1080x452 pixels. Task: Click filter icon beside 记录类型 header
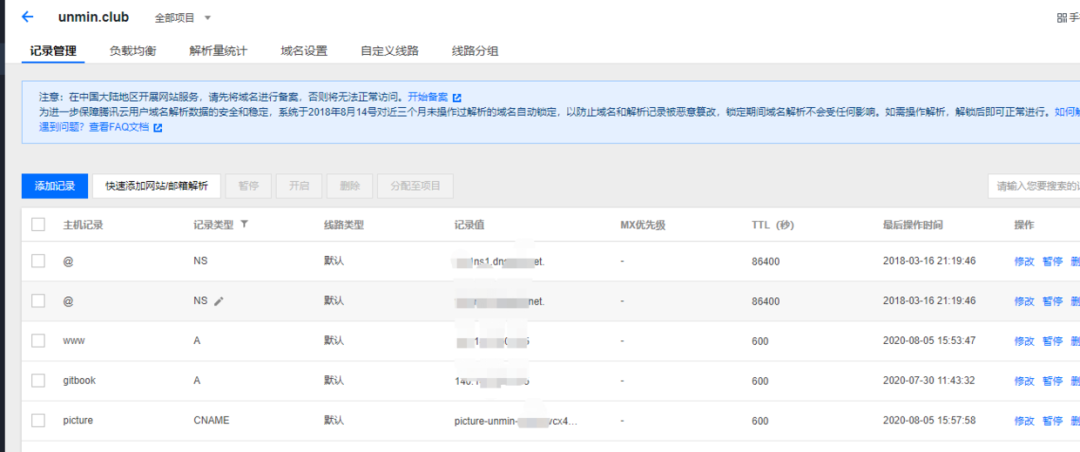(244, 224)
